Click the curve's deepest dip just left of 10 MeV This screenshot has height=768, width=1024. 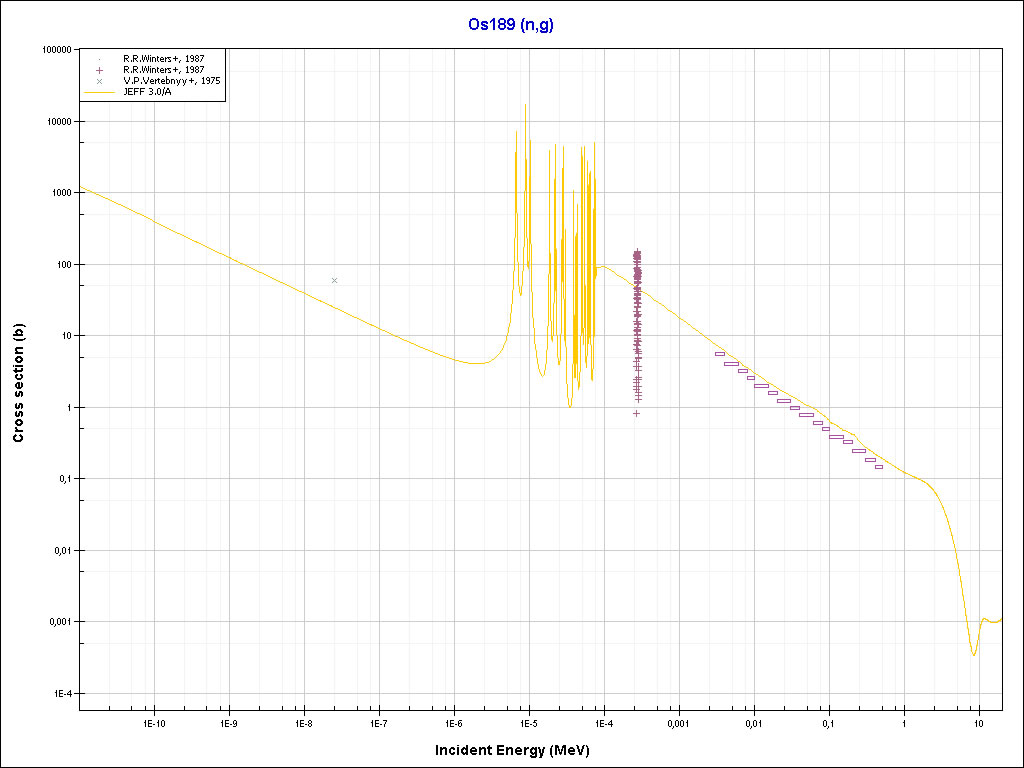pyautogui.click(x=973, y=655)
